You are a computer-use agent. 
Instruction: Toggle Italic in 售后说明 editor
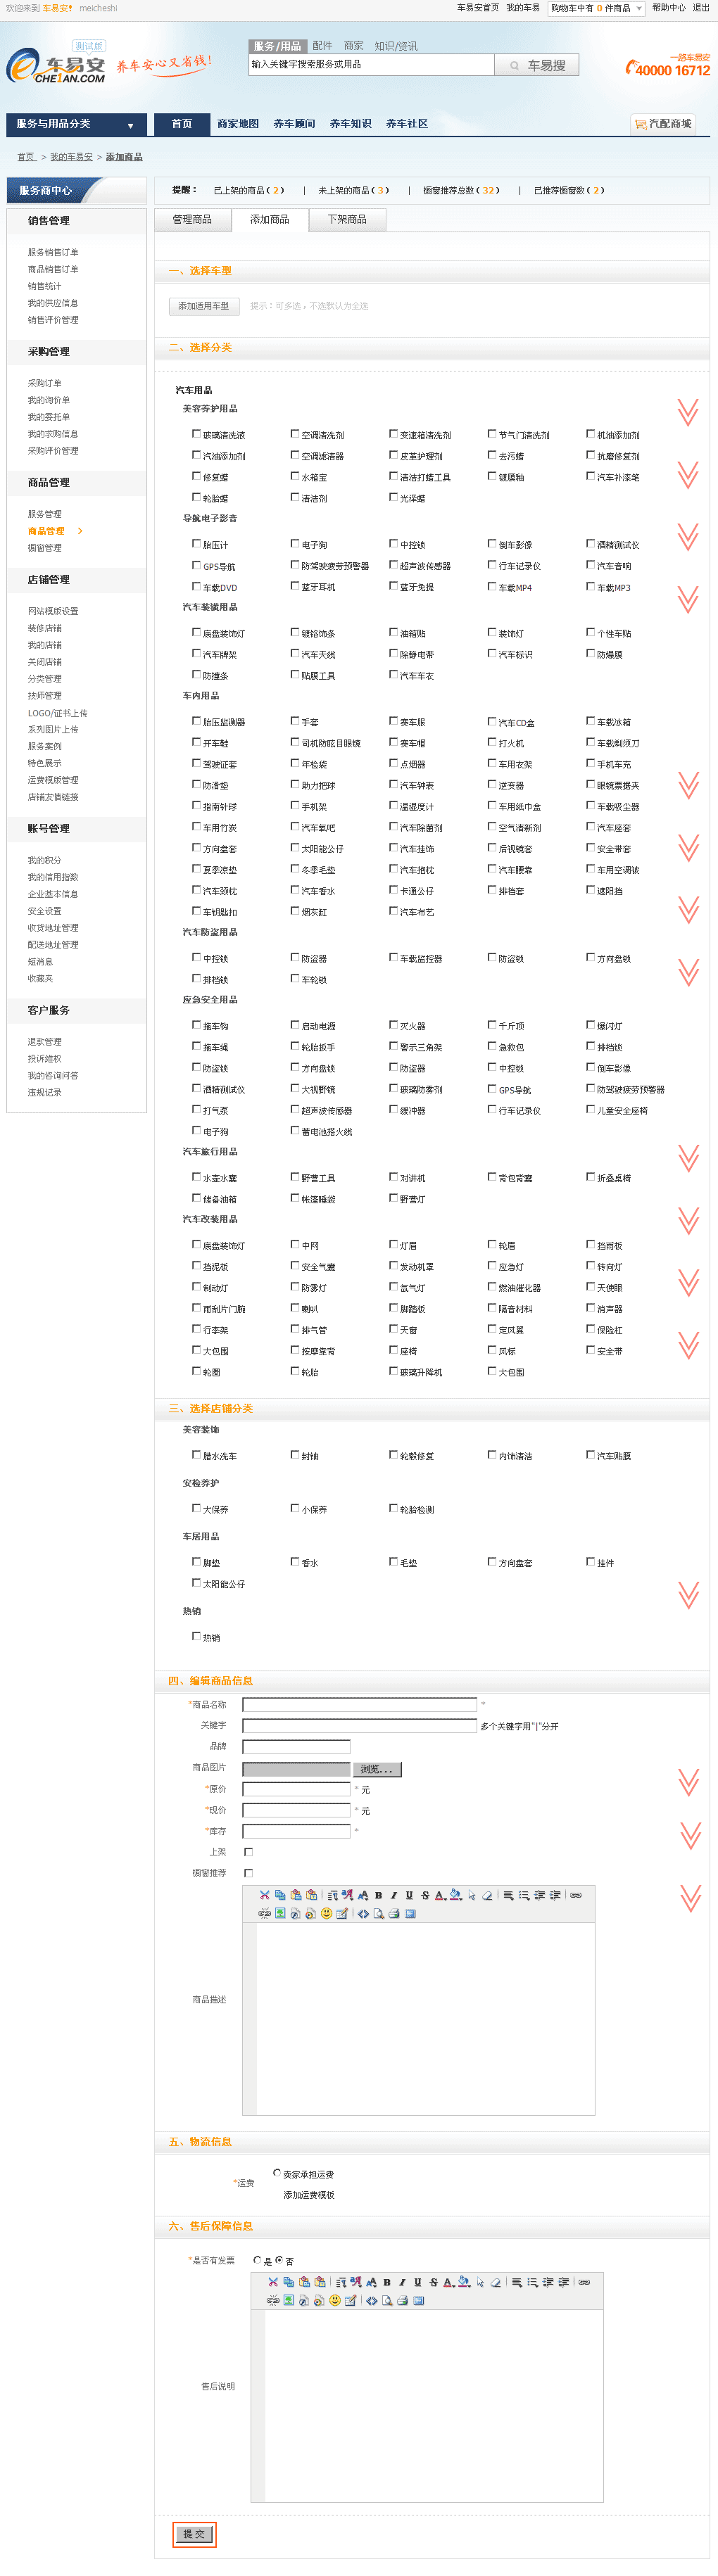(x=402, y=2282)
